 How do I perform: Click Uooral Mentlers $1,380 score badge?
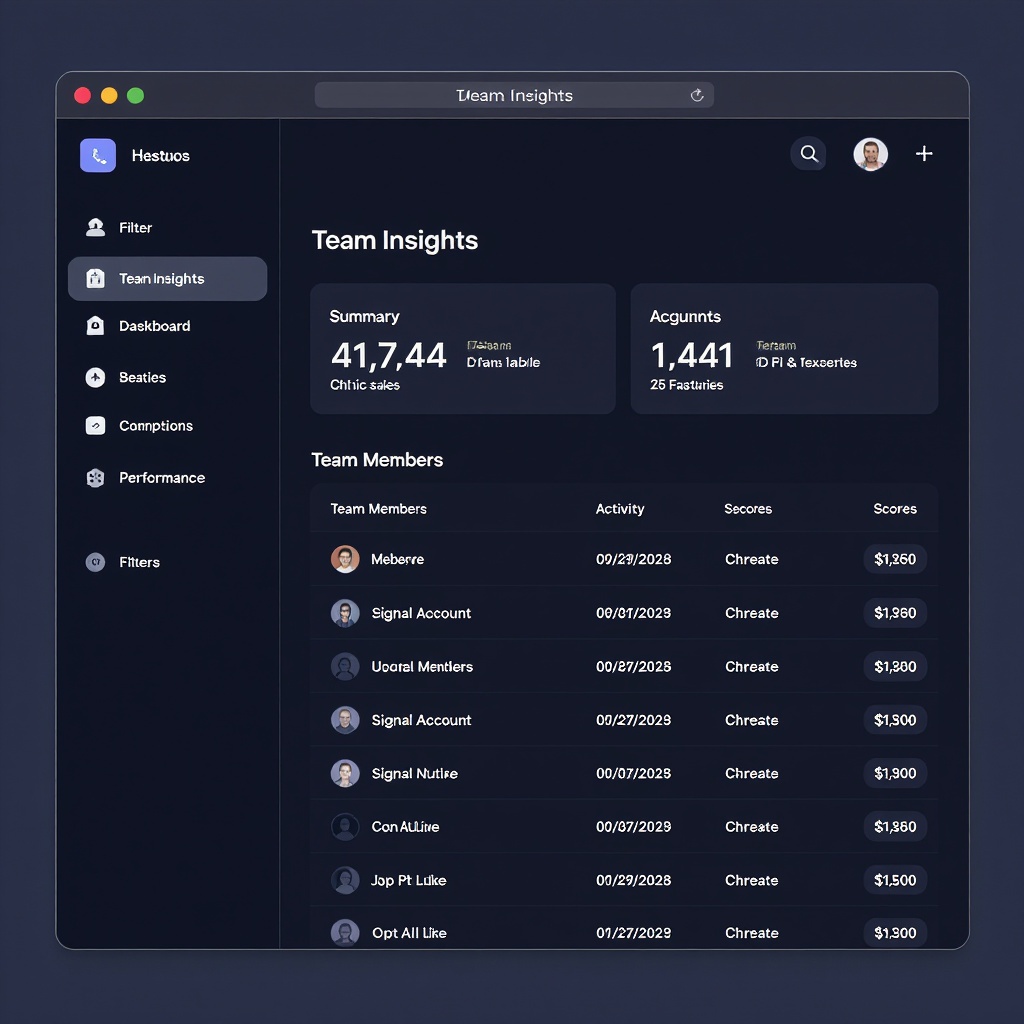(895, 667)
